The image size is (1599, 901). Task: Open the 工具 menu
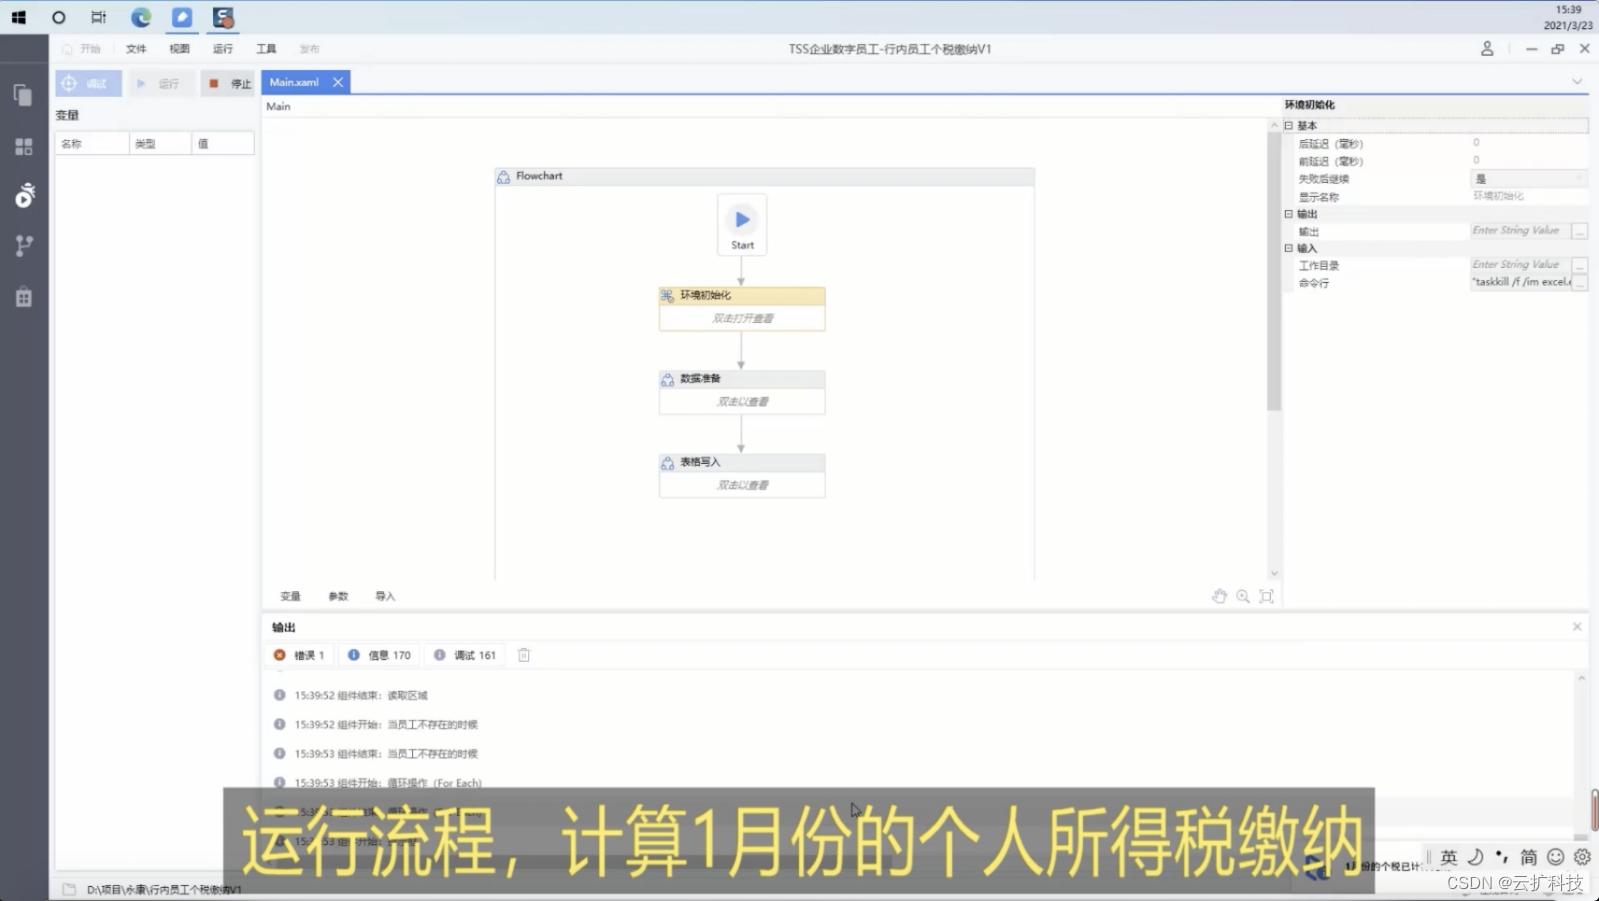(x=266, y=48)
